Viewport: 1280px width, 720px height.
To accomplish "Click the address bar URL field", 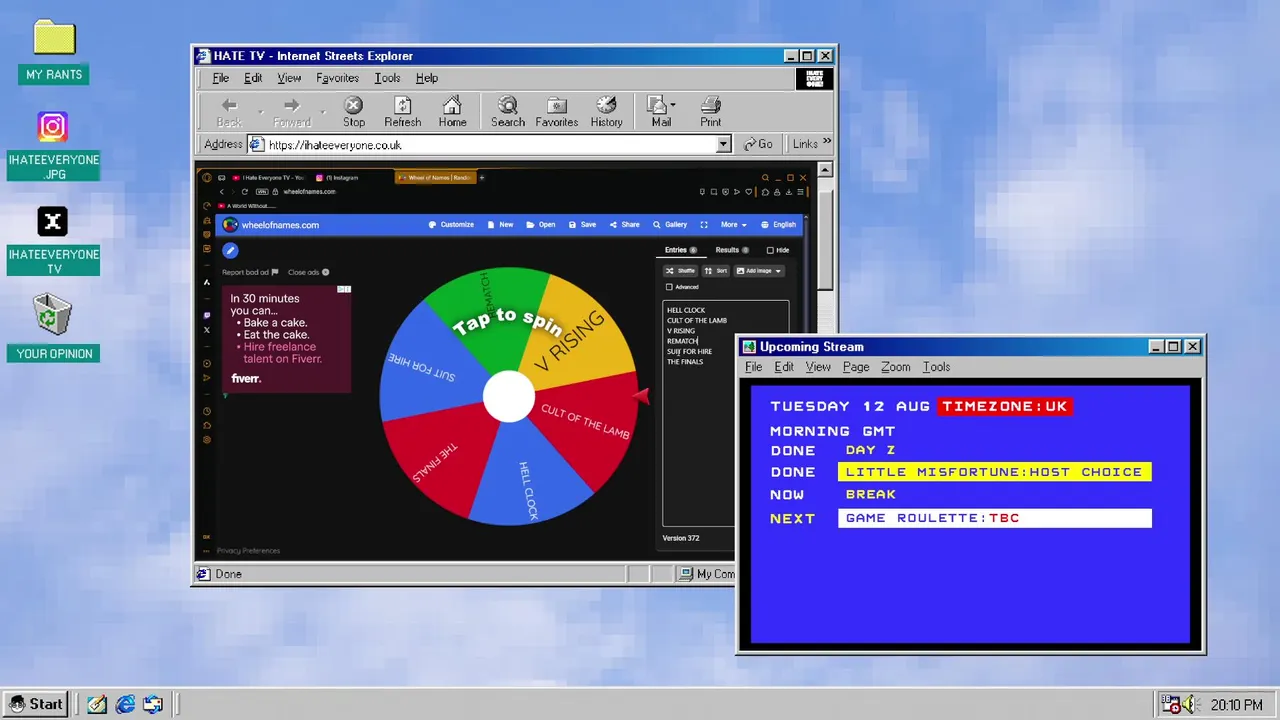I will (x=490, y=144).
